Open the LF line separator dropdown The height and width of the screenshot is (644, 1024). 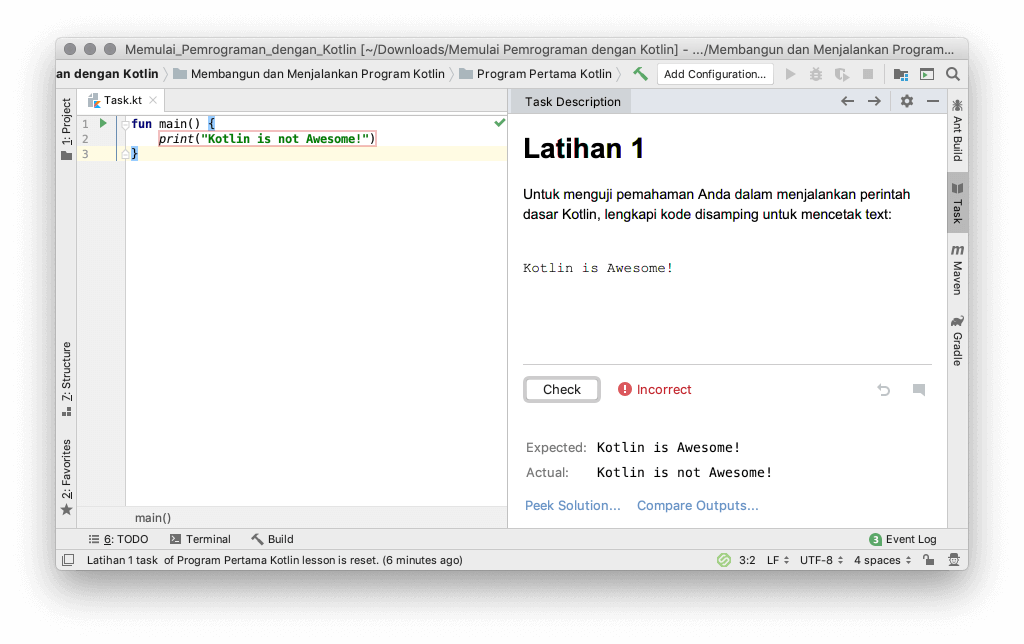pos(776,560)
